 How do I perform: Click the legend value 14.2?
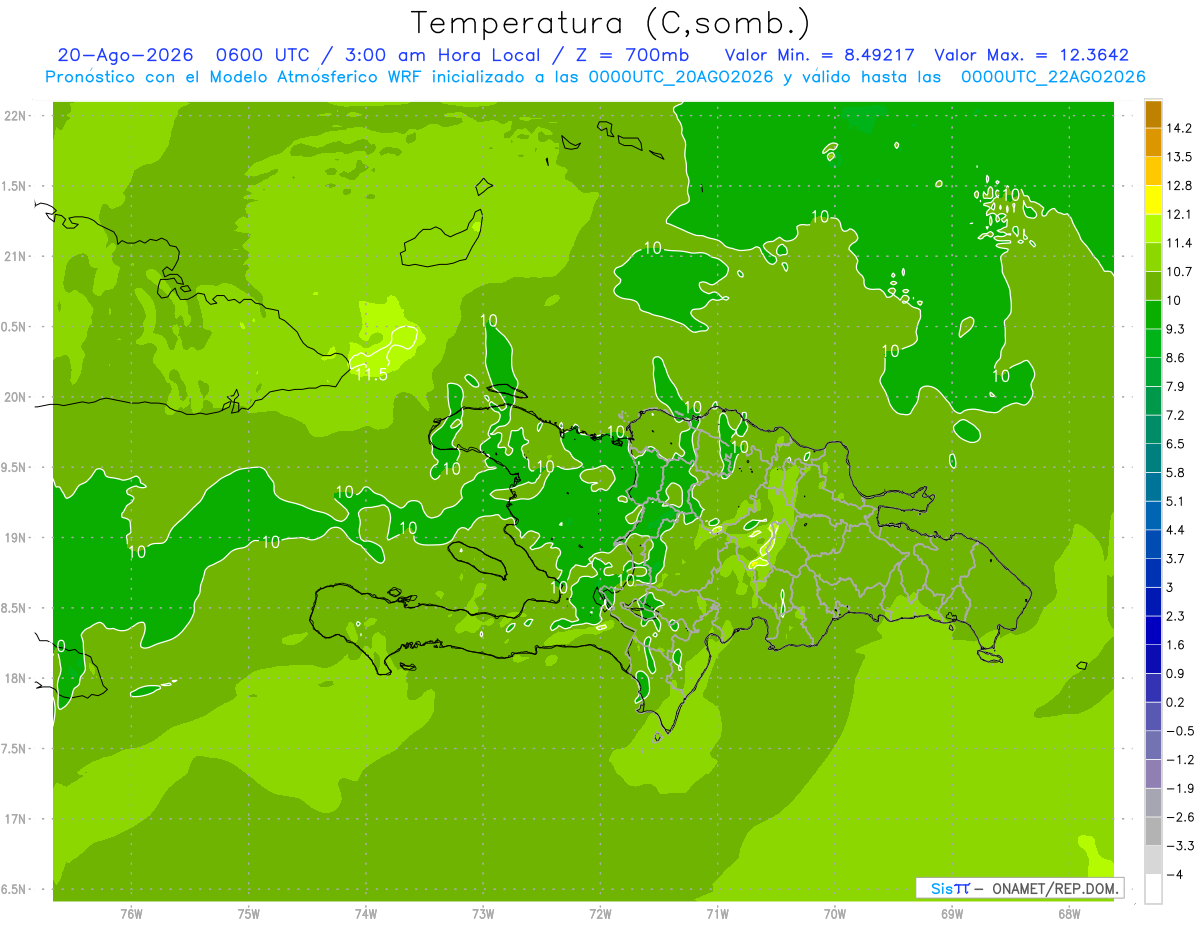coord(1178,128)
